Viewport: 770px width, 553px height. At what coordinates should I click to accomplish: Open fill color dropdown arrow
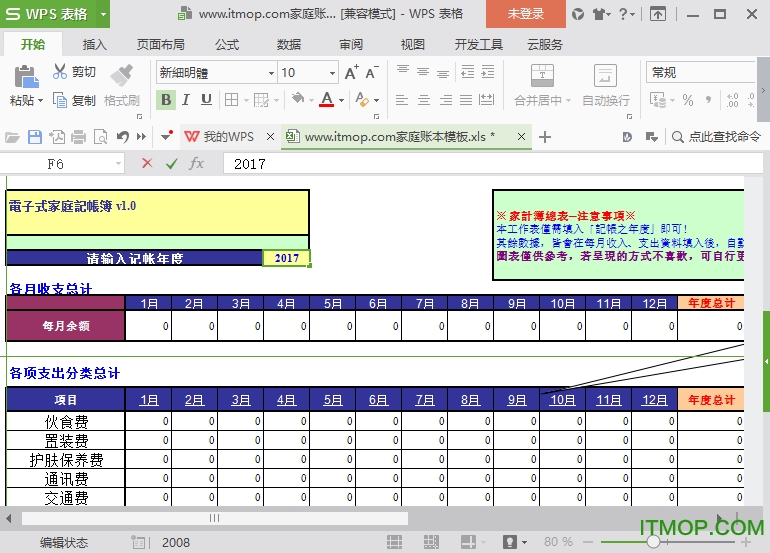coord(311,100)
